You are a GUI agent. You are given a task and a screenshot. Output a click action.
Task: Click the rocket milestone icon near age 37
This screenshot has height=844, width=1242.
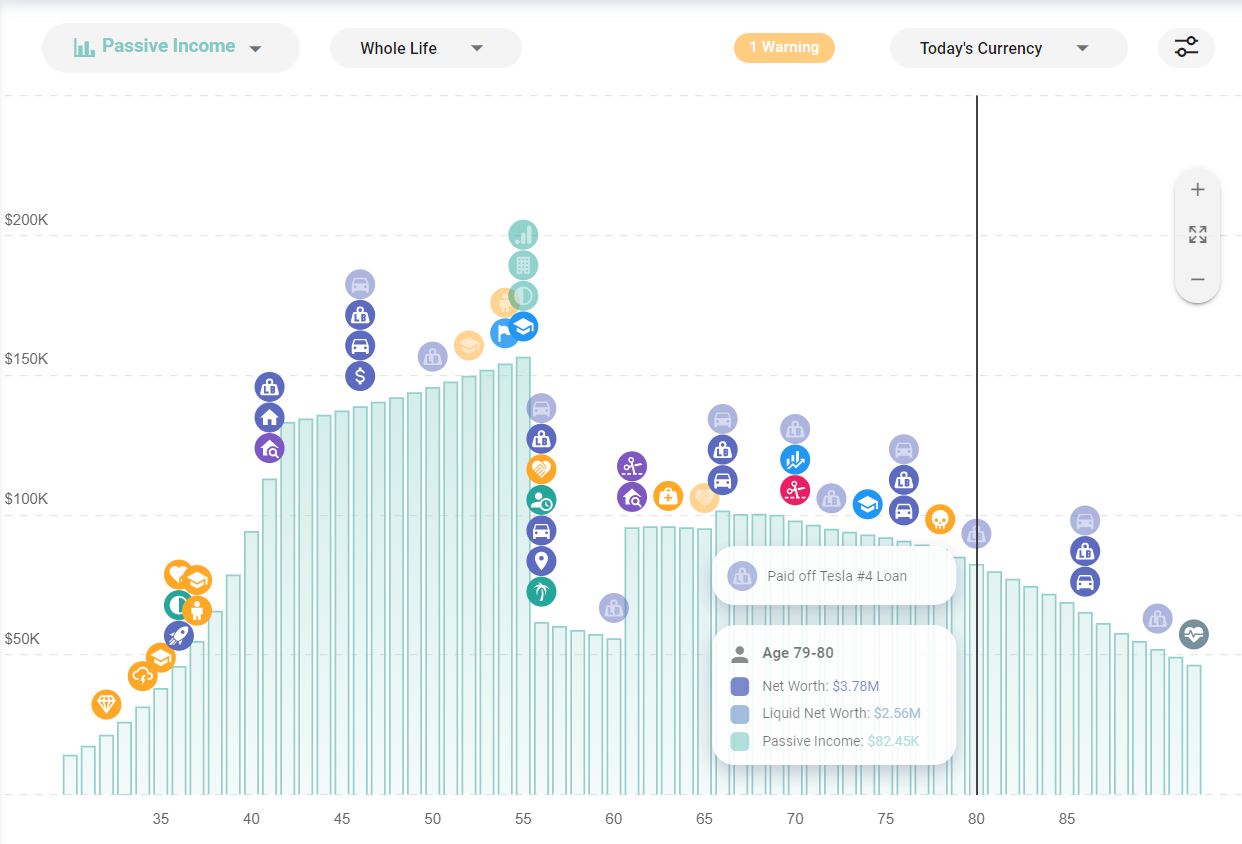pos(179,637)
